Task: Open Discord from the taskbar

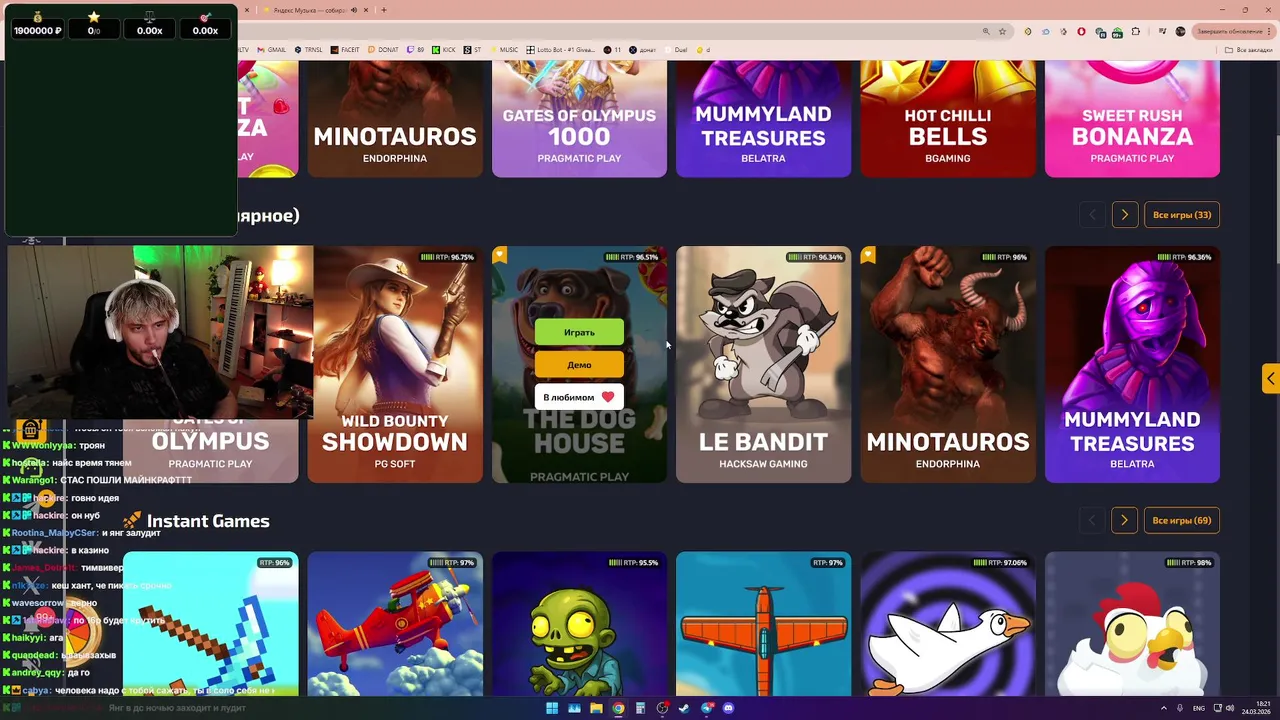Action: pyautogui.click(x=728, y=708)
